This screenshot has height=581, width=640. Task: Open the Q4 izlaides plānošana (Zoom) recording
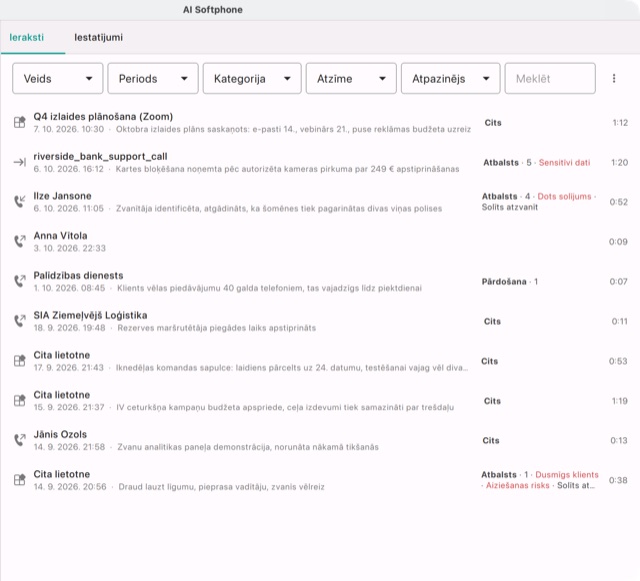pos(320,122)
